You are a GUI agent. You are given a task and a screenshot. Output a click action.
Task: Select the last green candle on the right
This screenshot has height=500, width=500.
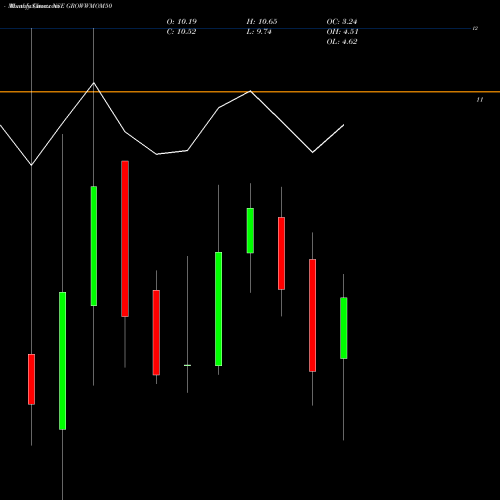click(344, 328)
